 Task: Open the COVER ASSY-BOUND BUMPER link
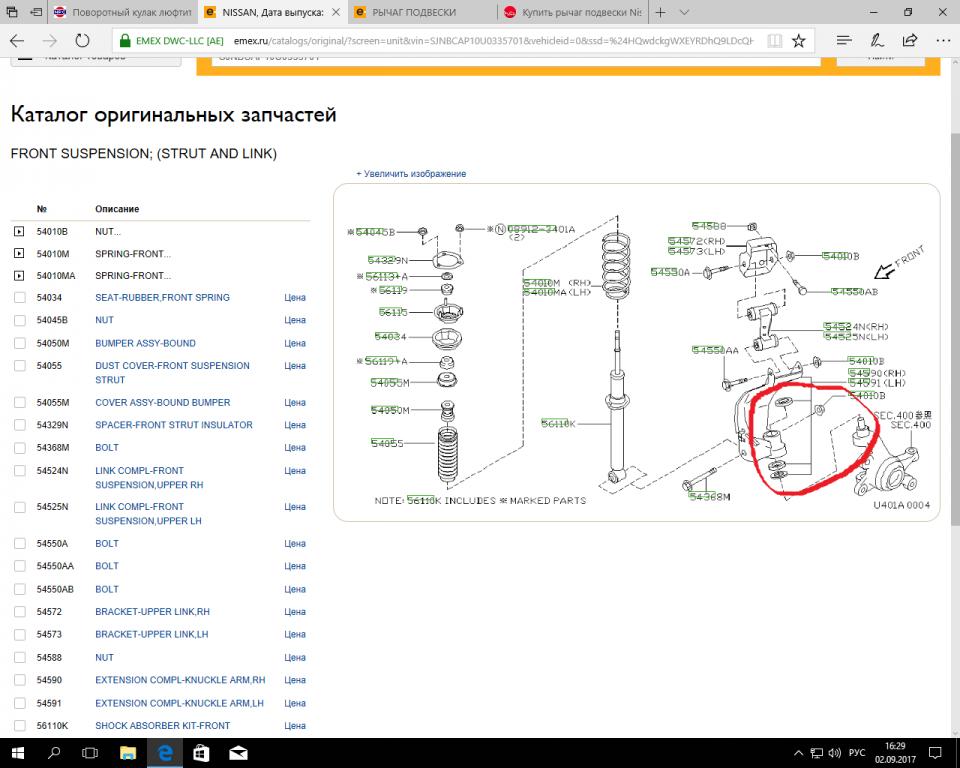pos(162,402)
